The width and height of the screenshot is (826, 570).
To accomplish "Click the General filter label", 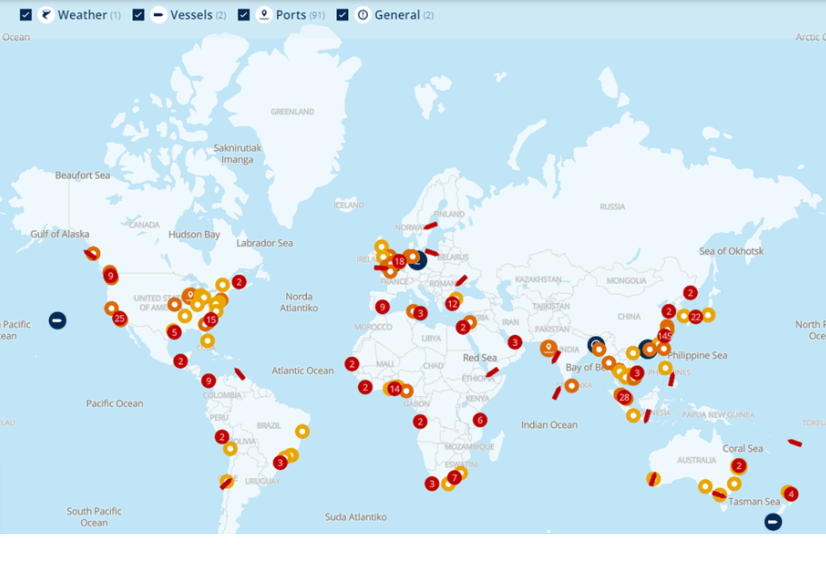I will coord(397,15).
